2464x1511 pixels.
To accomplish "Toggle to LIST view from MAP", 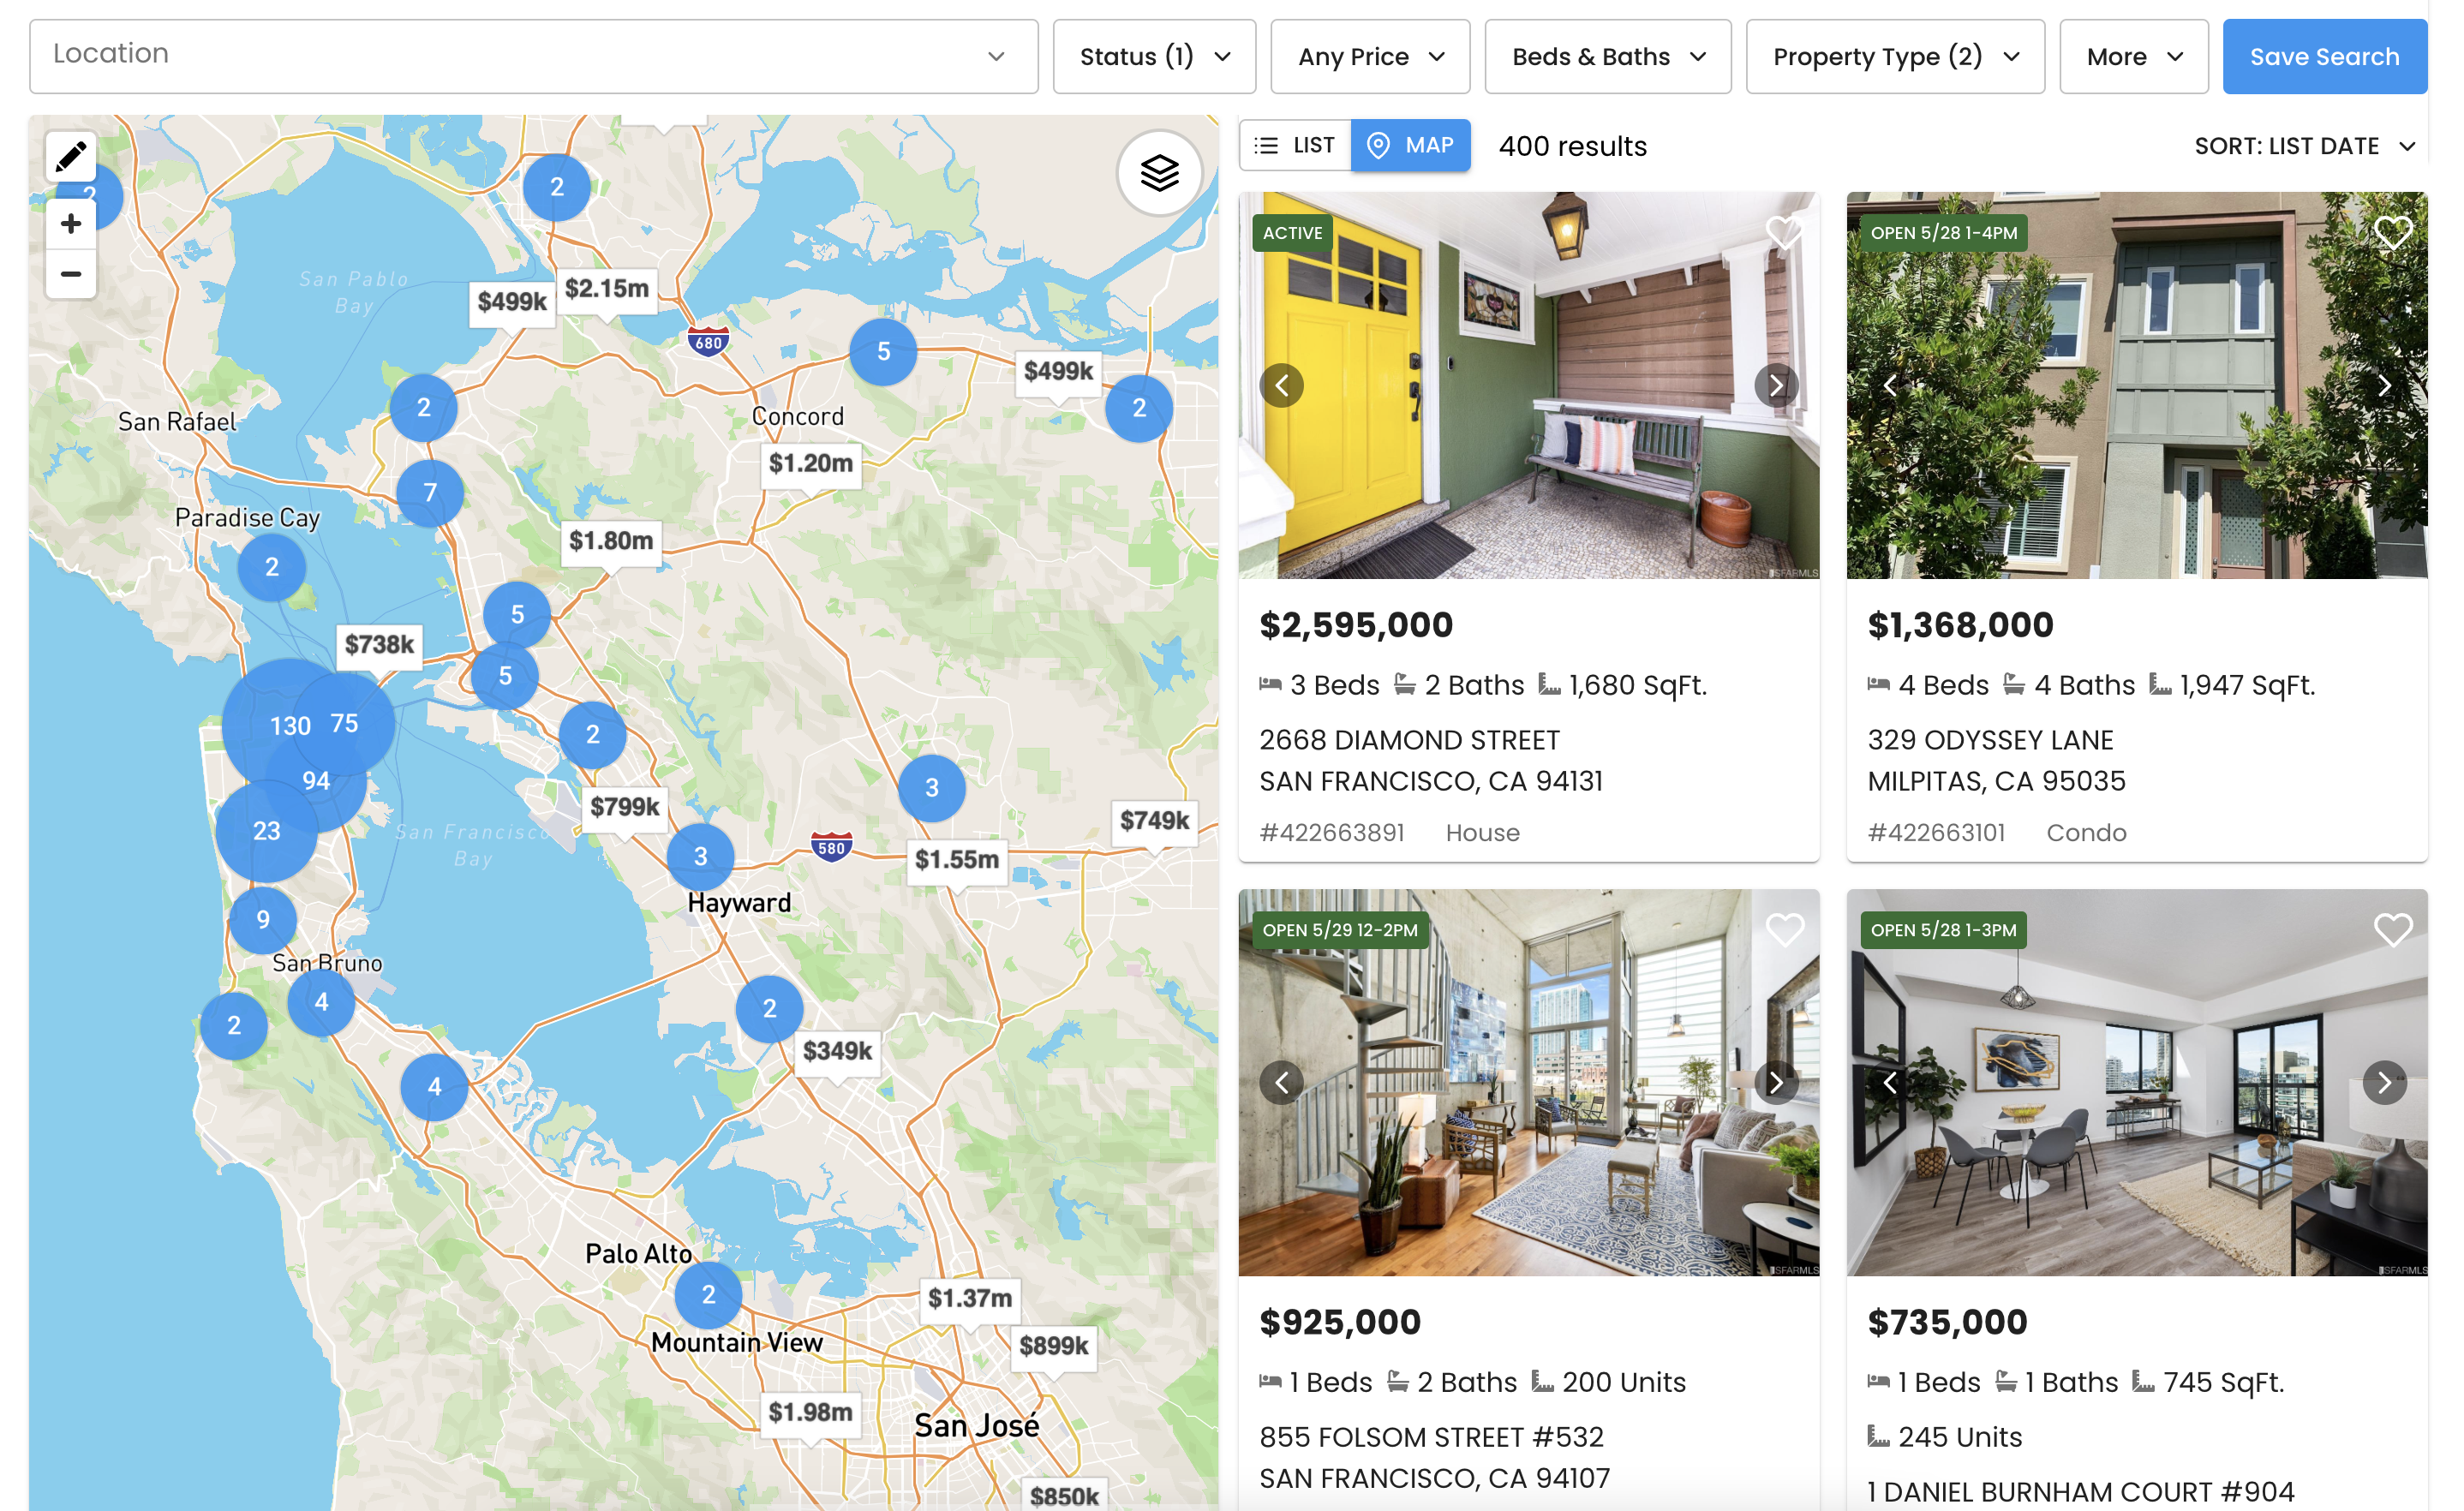I will coord(1297,146).
